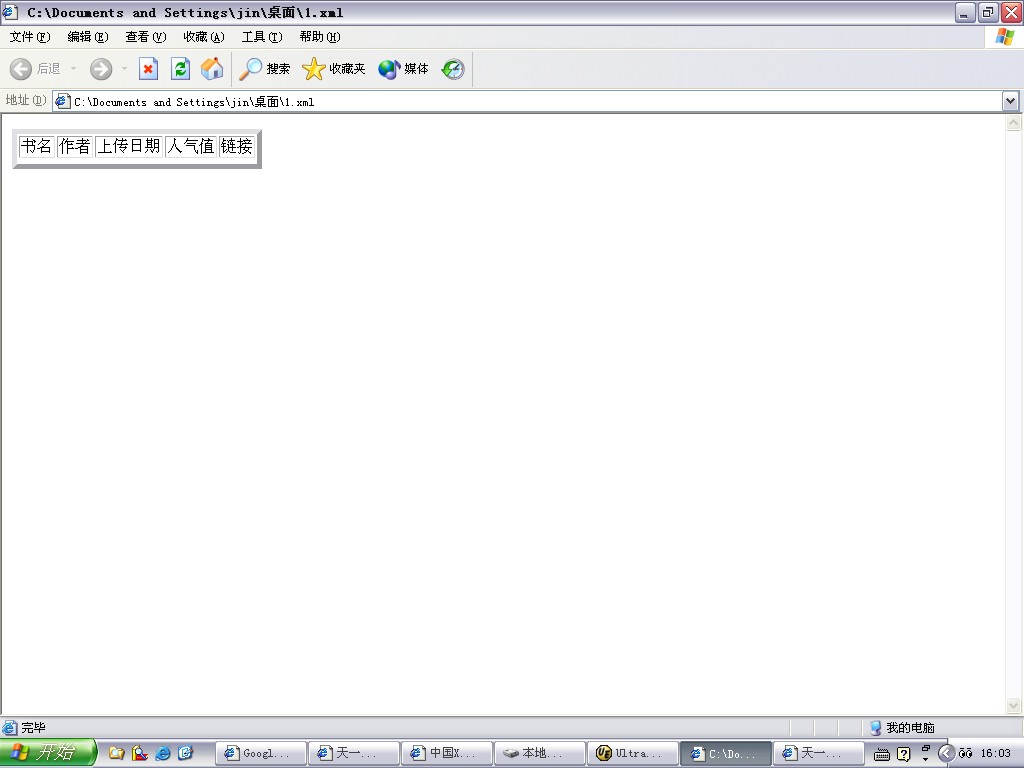1024x768 pixels.
Task: Click the 开始 Start button
Action: click(48, 753)
